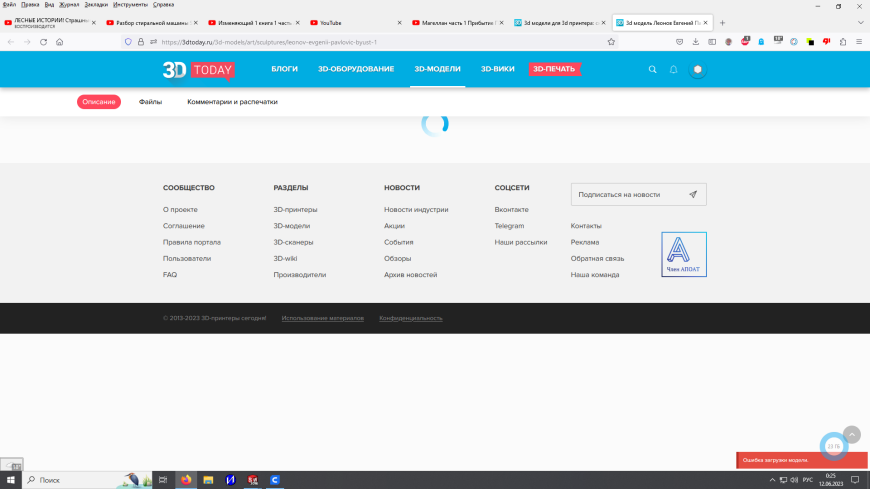This screenshot has height=489, width=870.
Task: Close the ЛЕСНЫЕ ИСТОРИИ browser tab
Action: pyautogui.click(x=94, y=23)
